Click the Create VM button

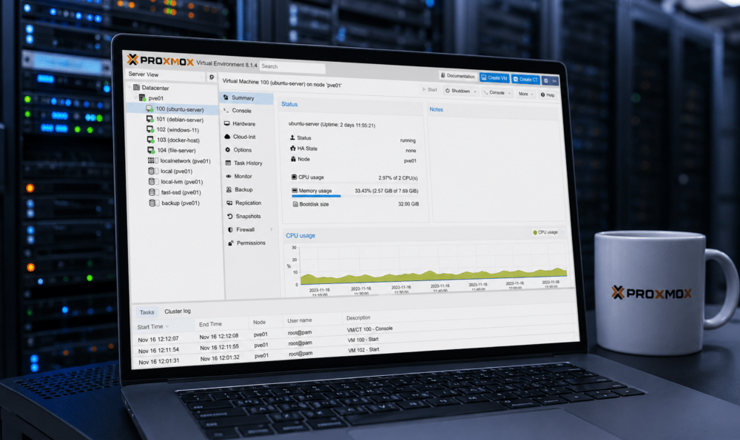click(494, 77)
